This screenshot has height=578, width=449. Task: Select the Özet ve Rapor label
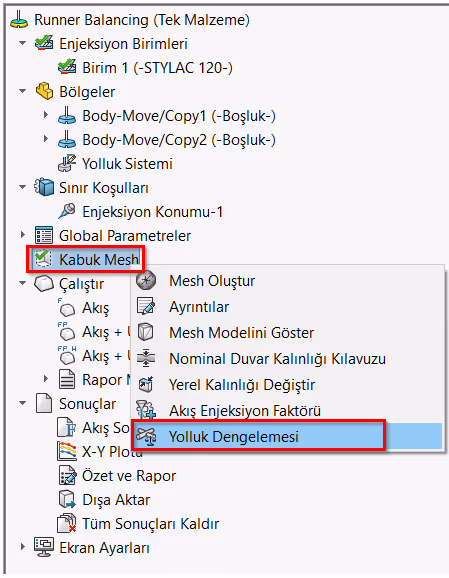(129, 476)
